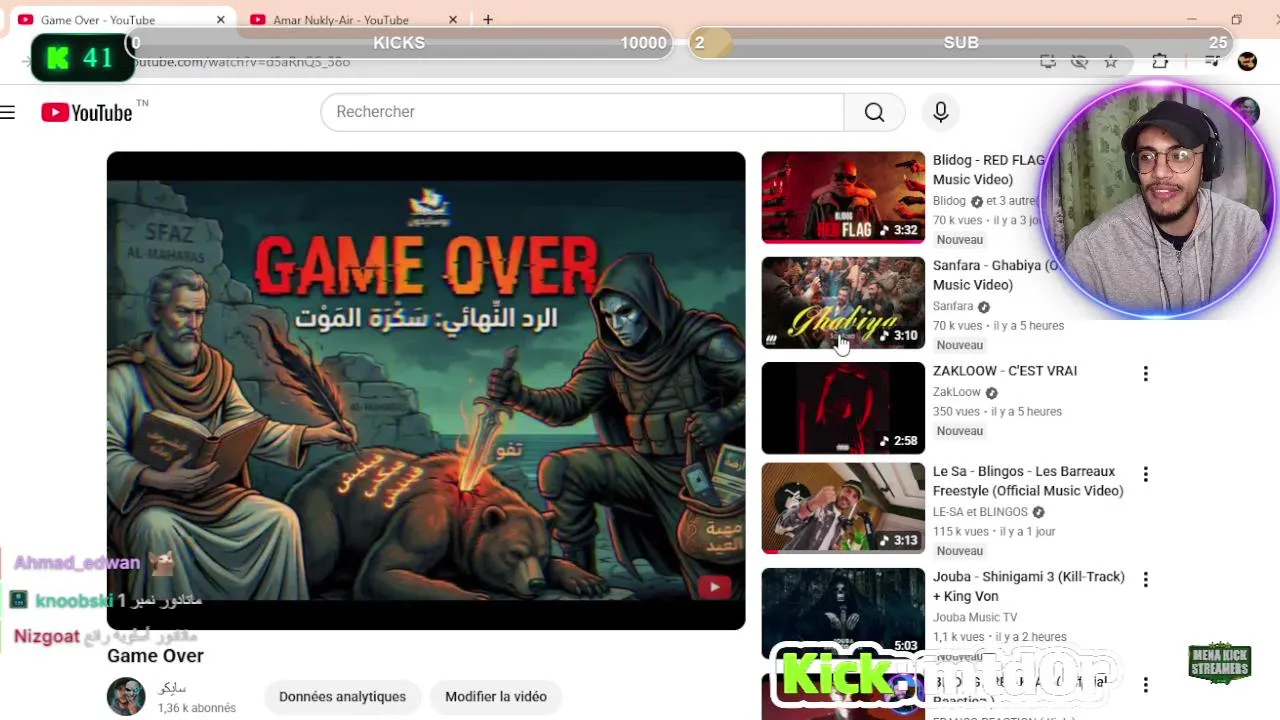
Task: Open the options menu for Le Sa Blingos video
Action: coord(1145,474)
